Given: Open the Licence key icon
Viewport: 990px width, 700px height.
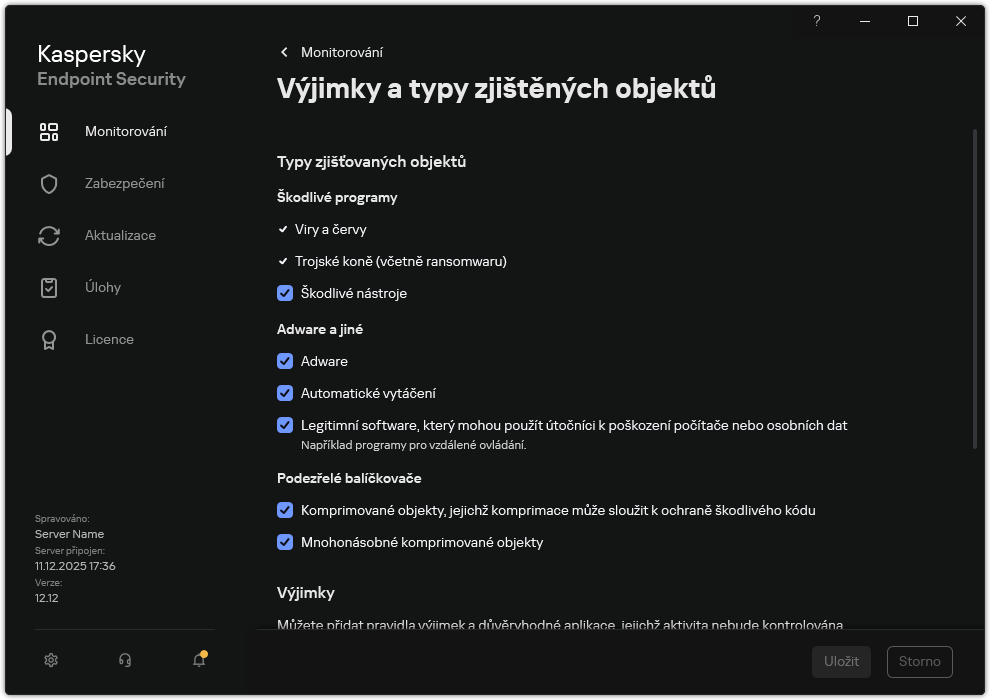Looking at the screenshot, I should [x=49, y=339].
